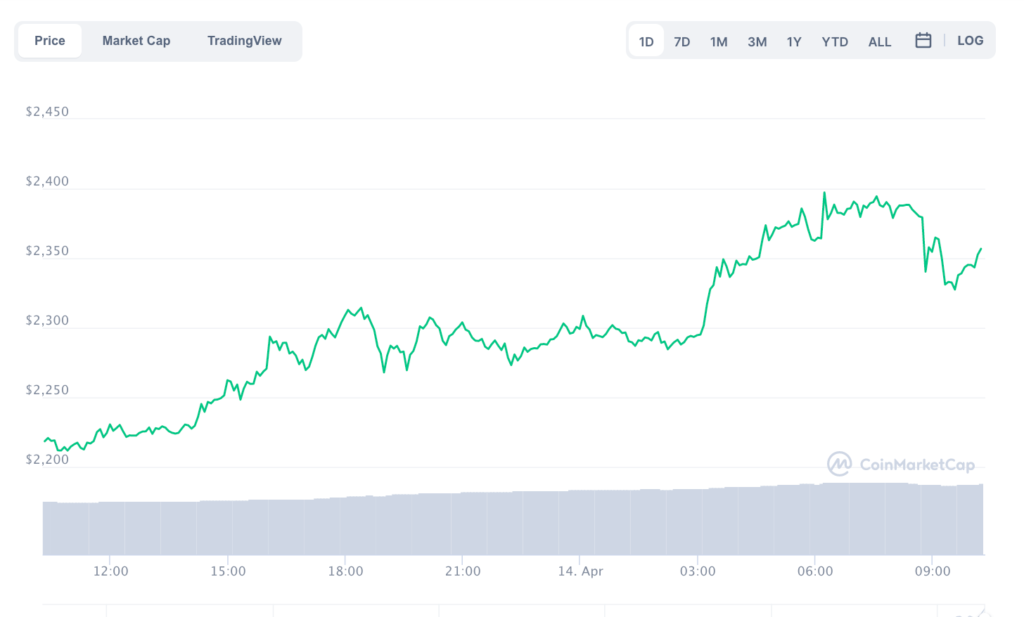Click the 14. Apr date label

pyautogui.click(x=580, y=571)
